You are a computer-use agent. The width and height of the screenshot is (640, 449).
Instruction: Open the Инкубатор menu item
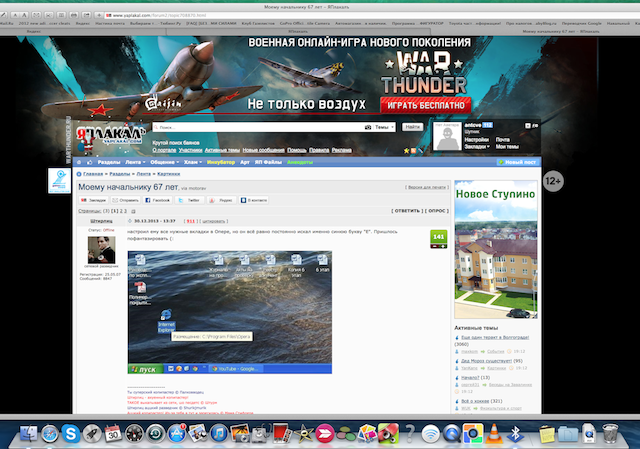pos(220,162)
